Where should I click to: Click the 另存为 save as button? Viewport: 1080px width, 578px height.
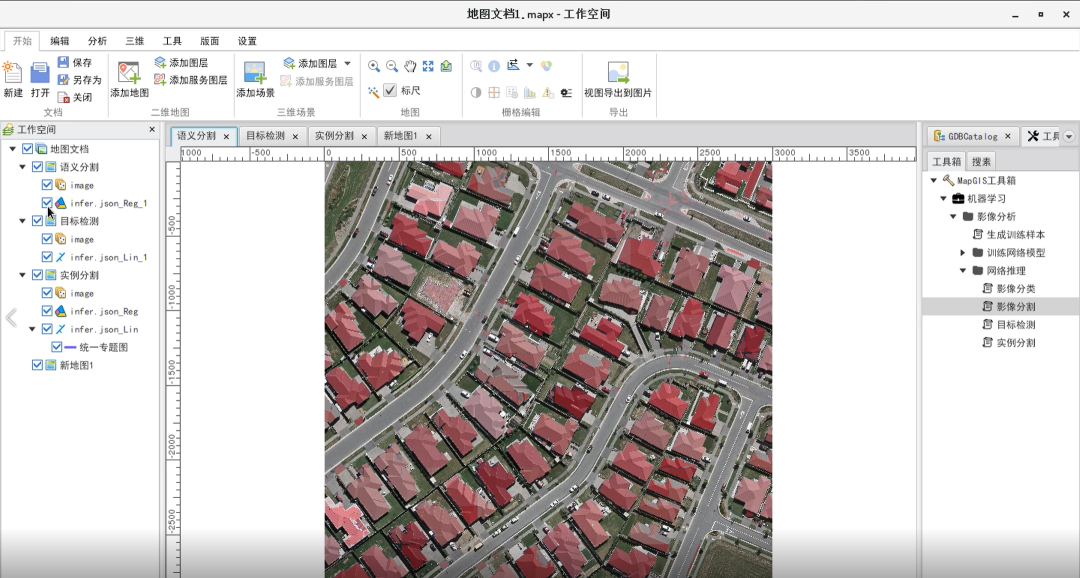pos(80,80)
